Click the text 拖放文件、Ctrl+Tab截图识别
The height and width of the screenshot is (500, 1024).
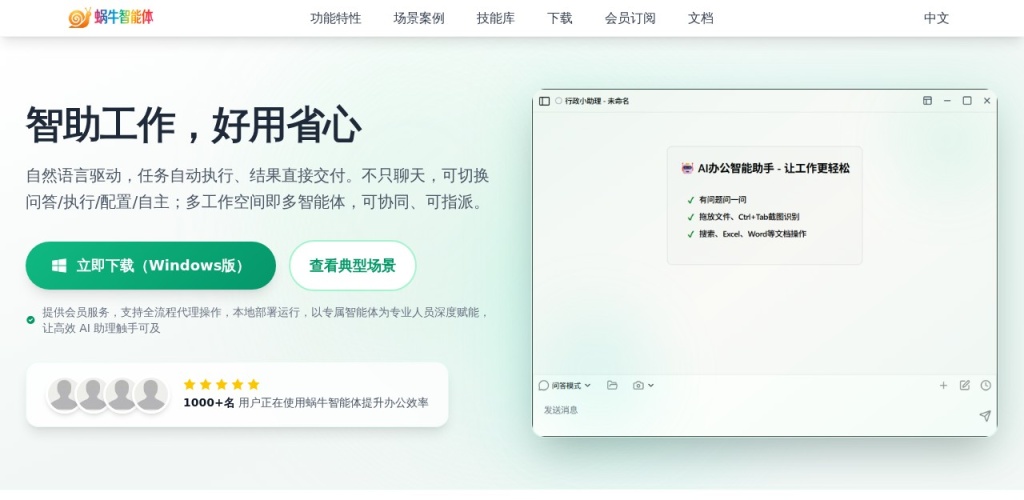(749, 217)
